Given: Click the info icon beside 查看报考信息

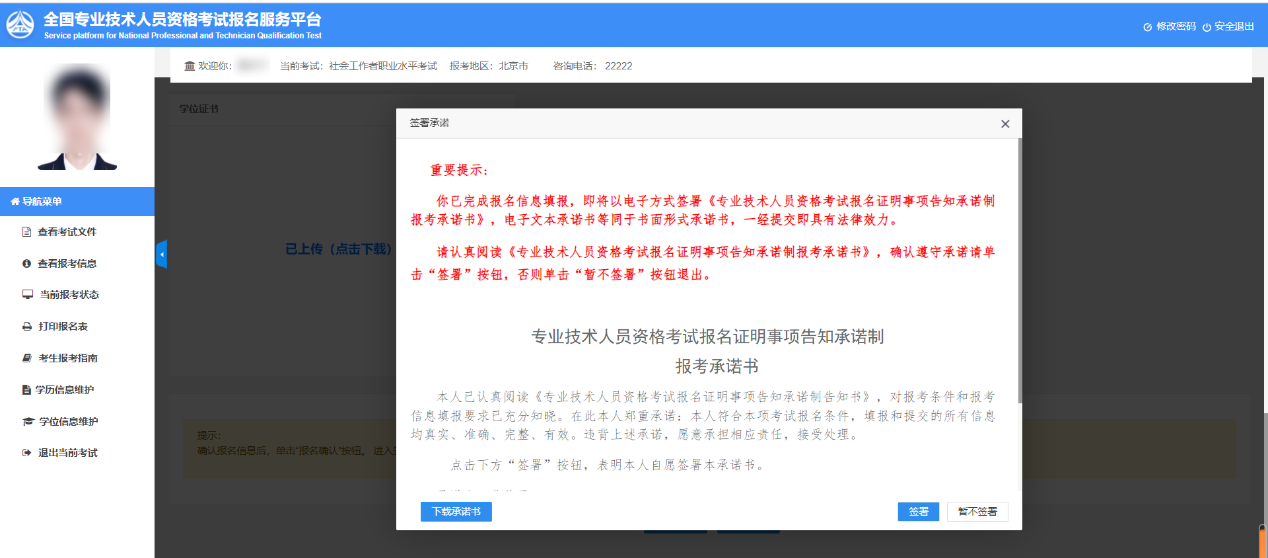Looking at the screenshot, I should (27, 264).
